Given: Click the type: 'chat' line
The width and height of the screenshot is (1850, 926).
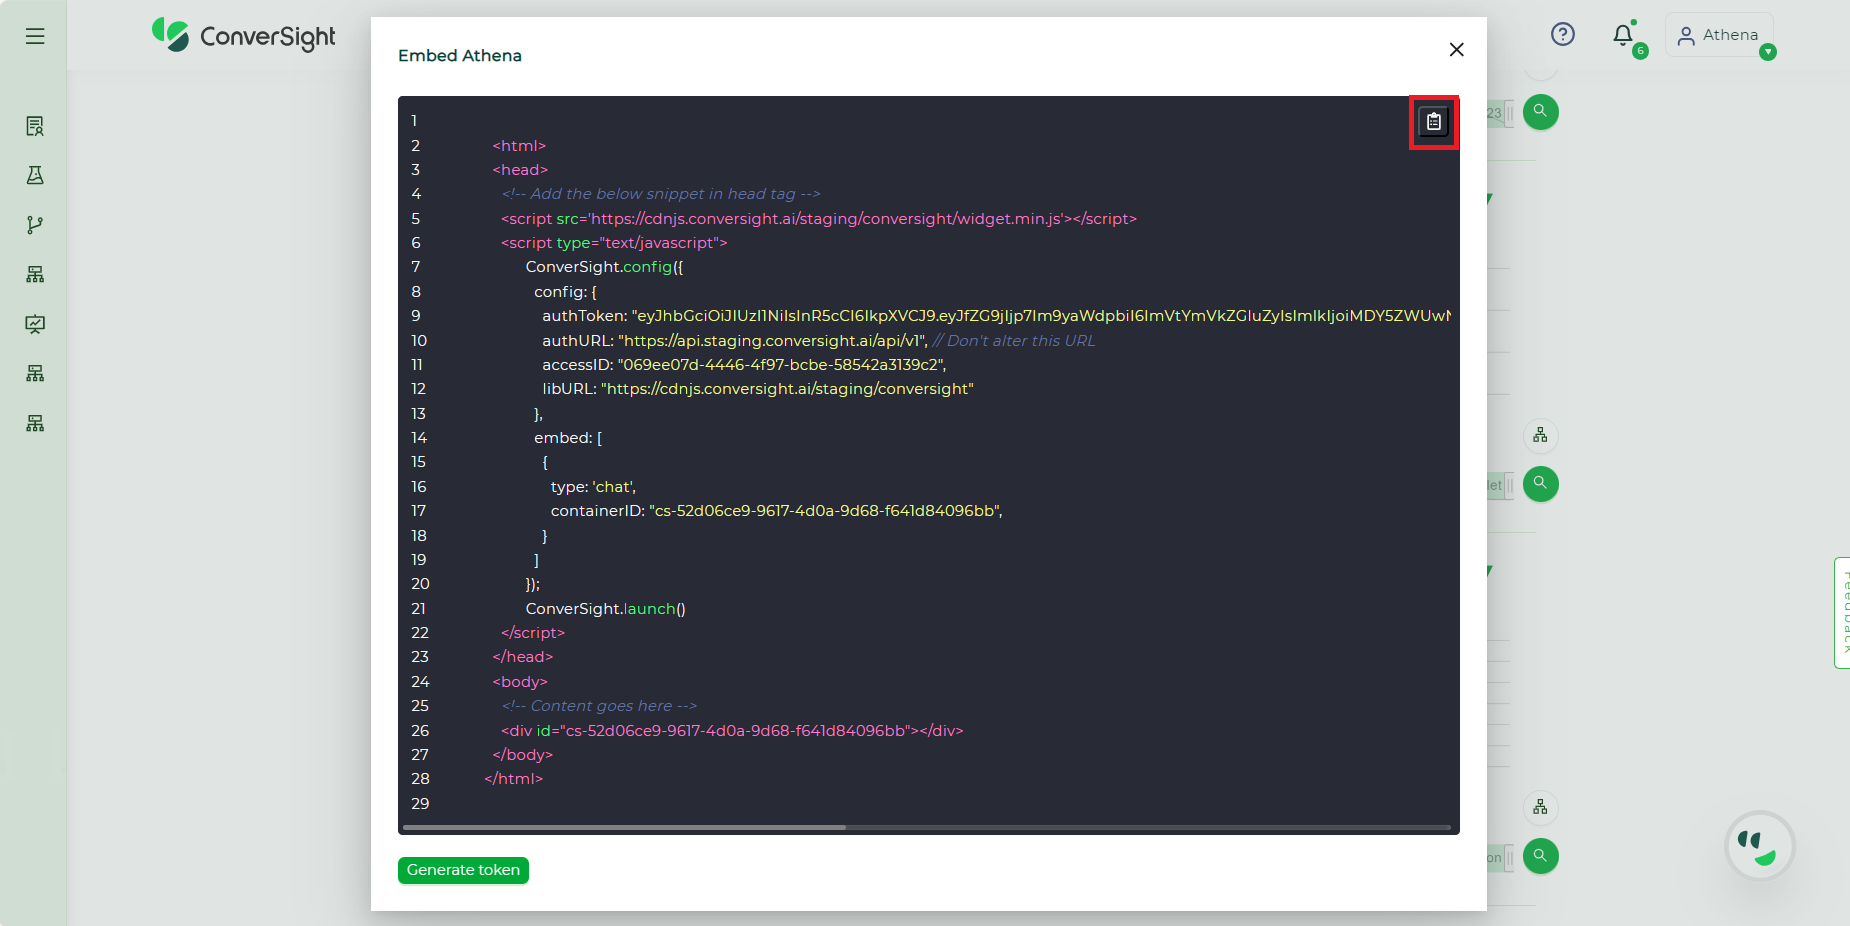Looking at the screenshot, I should tap(593, 487).
